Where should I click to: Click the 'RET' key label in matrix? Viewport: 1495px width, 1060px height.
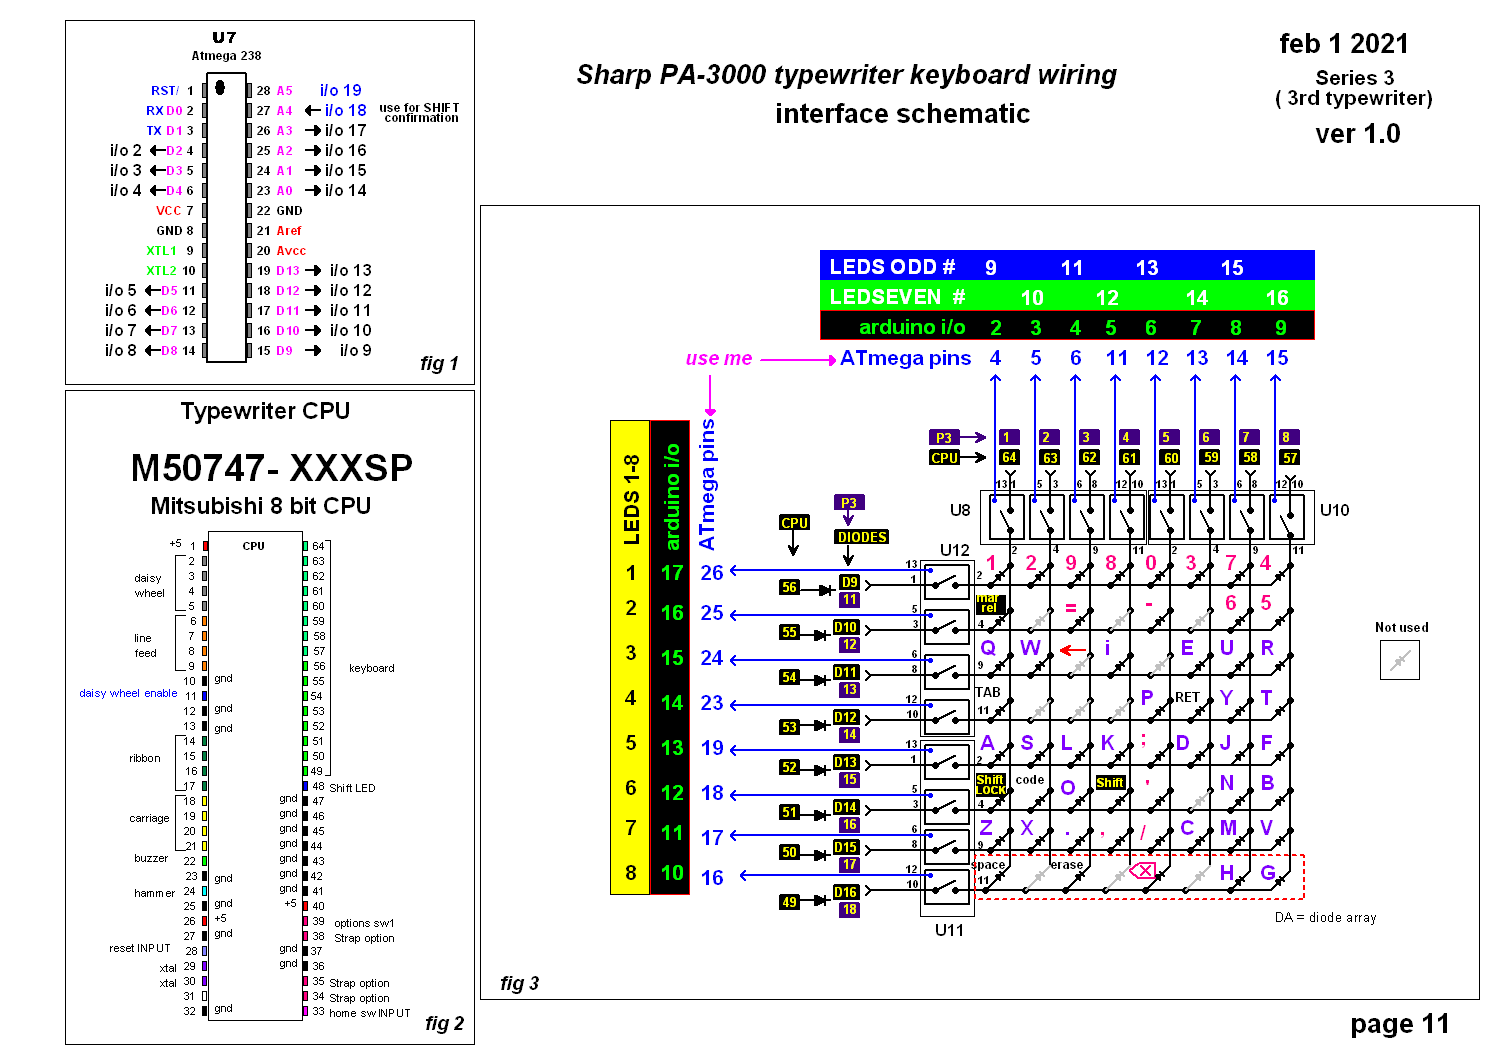pyautogui.click(x=1187, y=697)
